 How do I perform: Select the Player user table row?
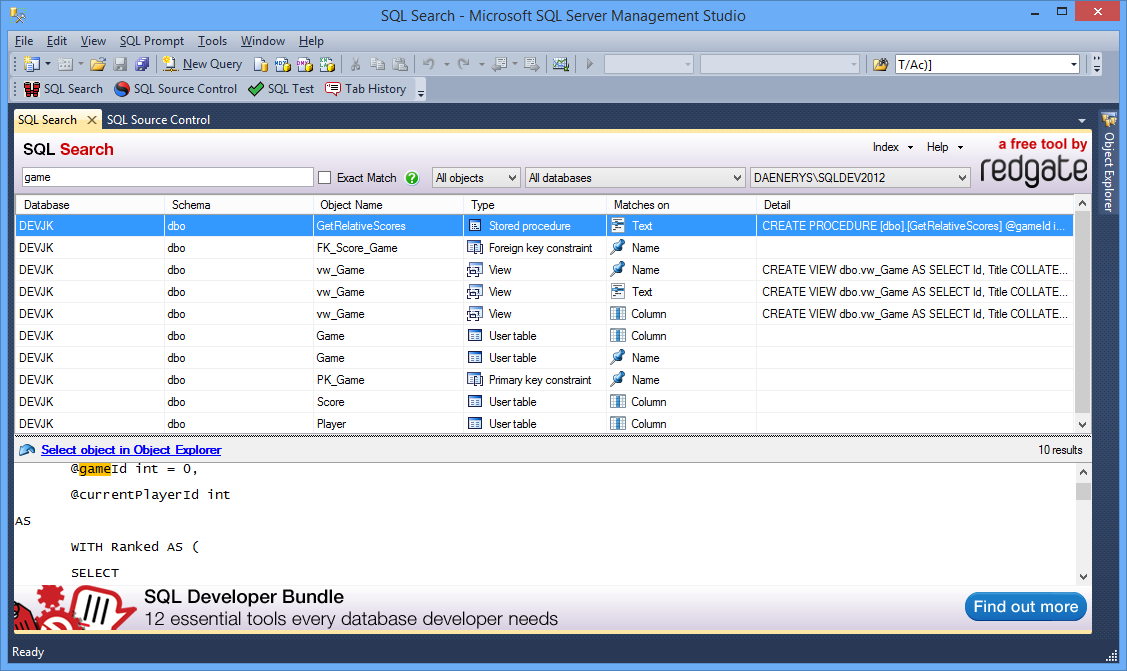pyautogui.click(x=544, y=424)
